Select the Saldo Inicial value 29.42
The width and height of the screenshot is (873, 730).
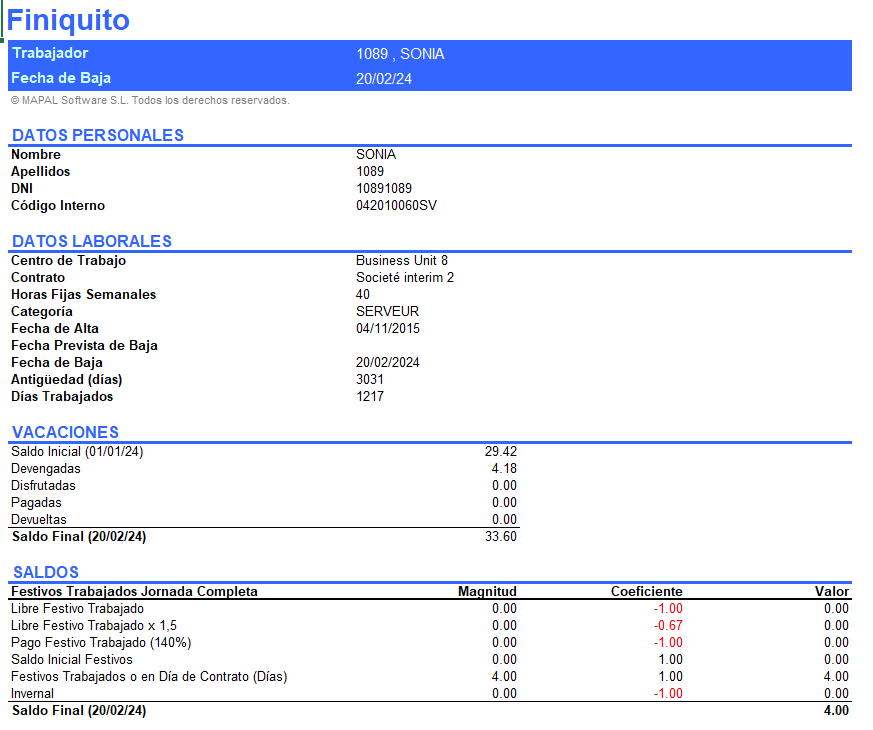click(501, 452)
